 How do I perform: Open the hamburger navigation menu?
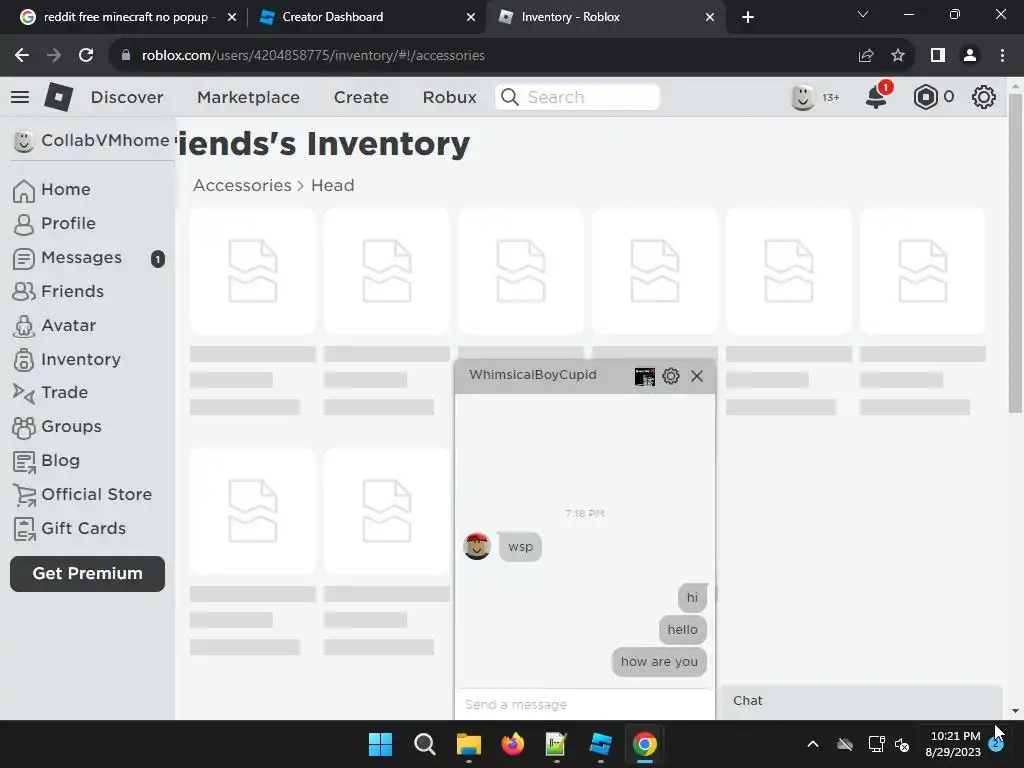(20, 97)
